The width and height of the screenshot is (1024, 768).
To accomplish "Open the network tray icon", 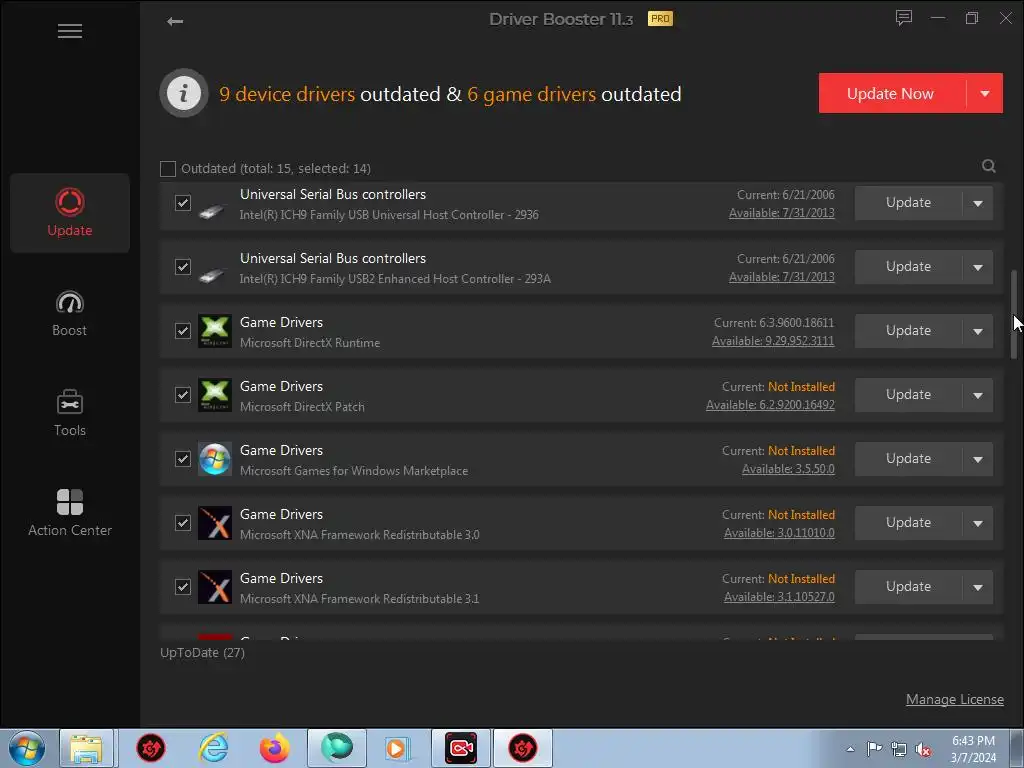I will pos(899,750).
